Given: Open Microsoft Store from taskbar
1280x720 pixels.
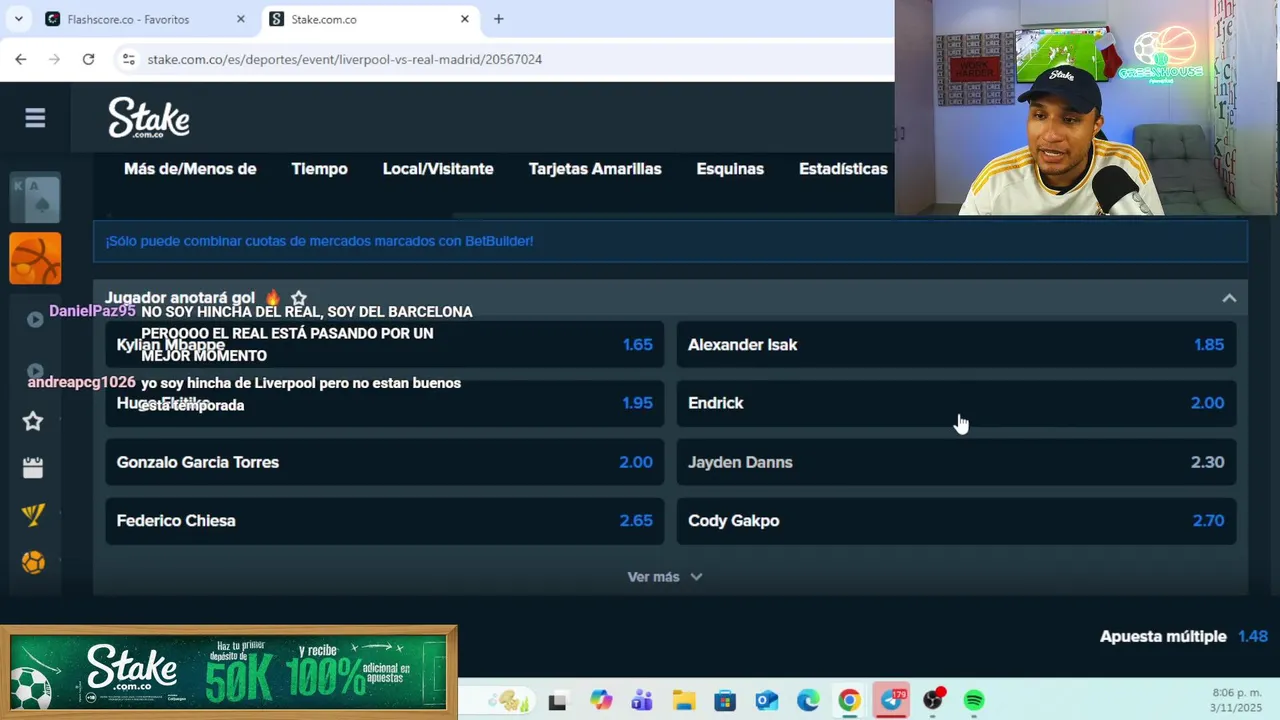Looking at the screenshot, I should point(725,701).
